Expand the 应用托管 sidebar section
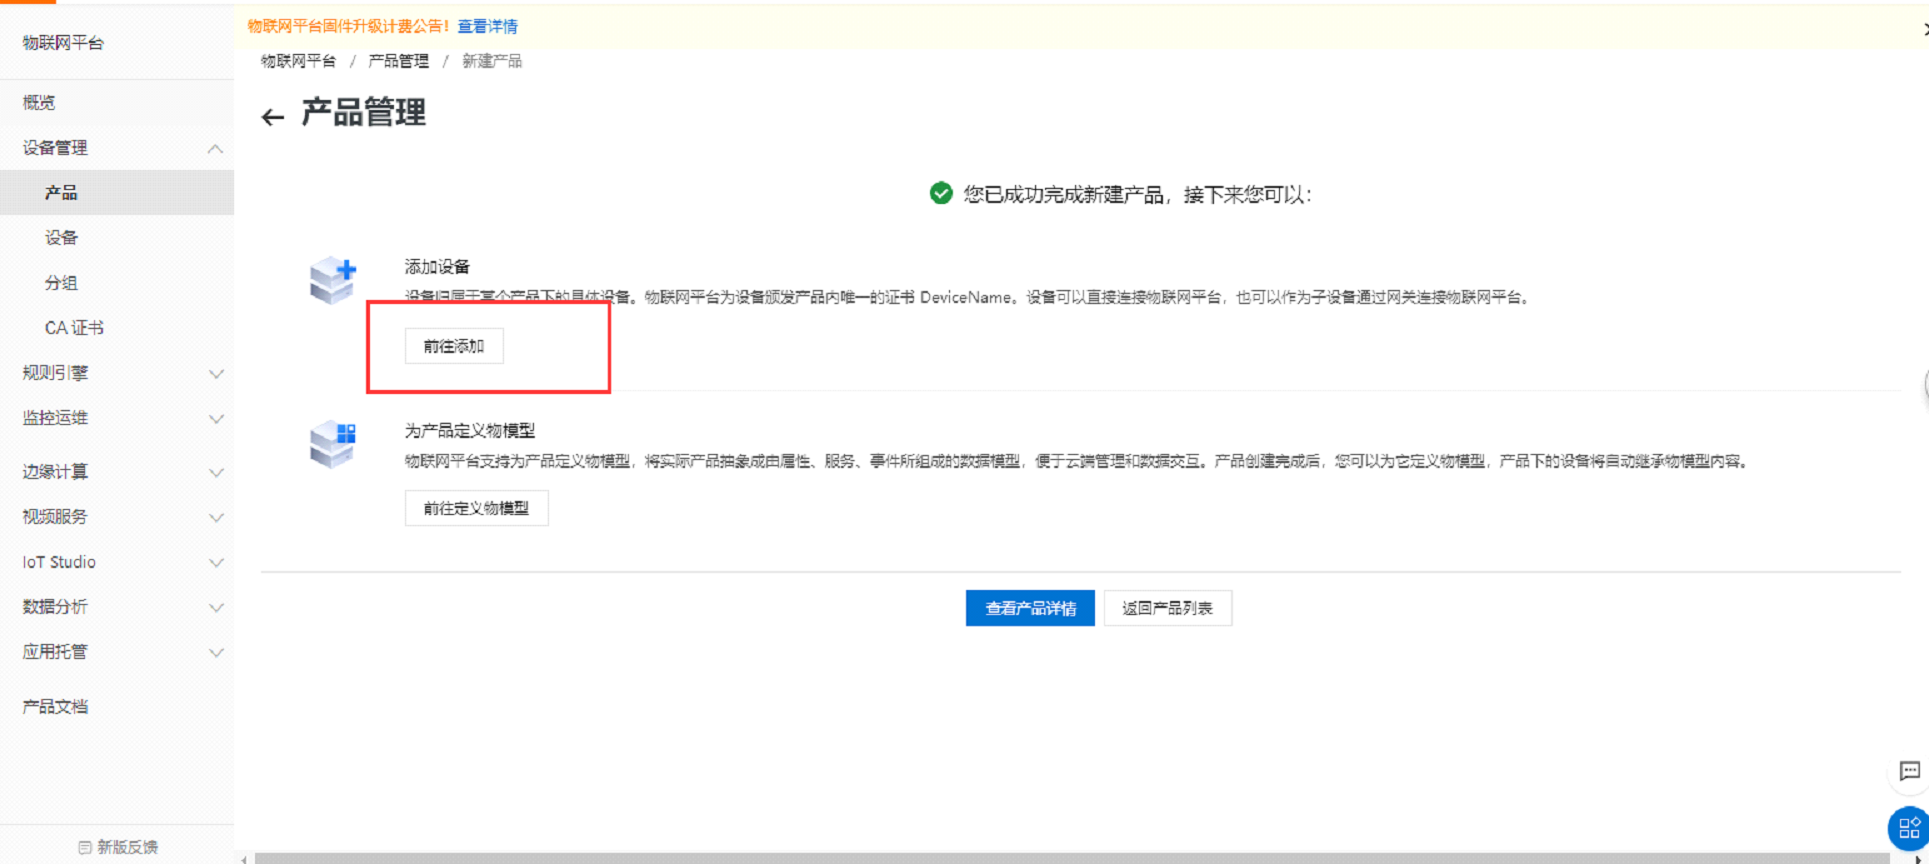The image size is (1929, 864). click(x=215, y=653)
